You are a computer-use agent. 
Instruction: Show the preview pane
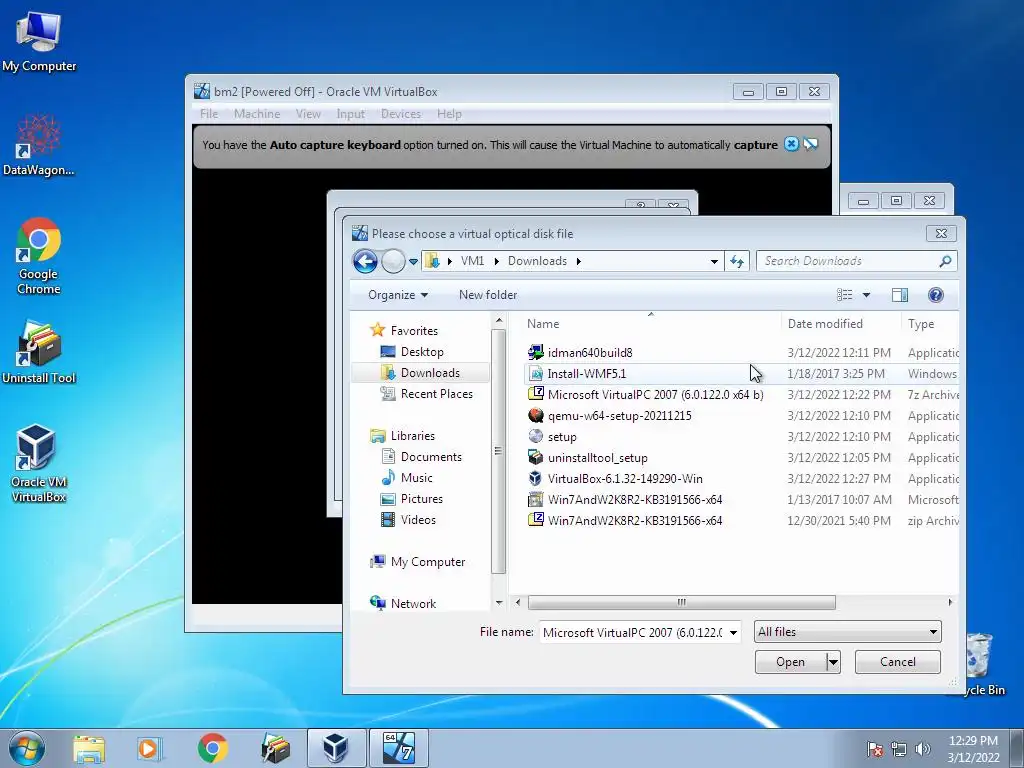click(900, 295)
